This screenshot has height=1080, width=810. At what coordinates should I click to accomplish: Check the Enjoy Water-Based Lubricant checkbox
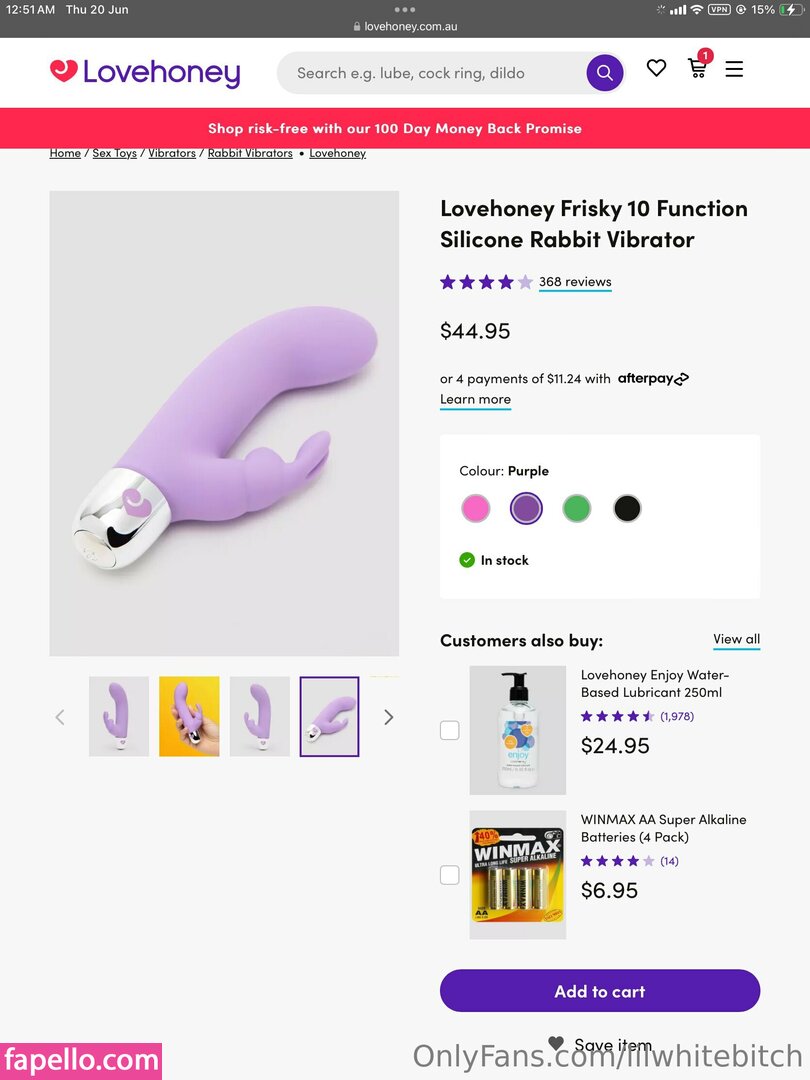coord(450,730)
